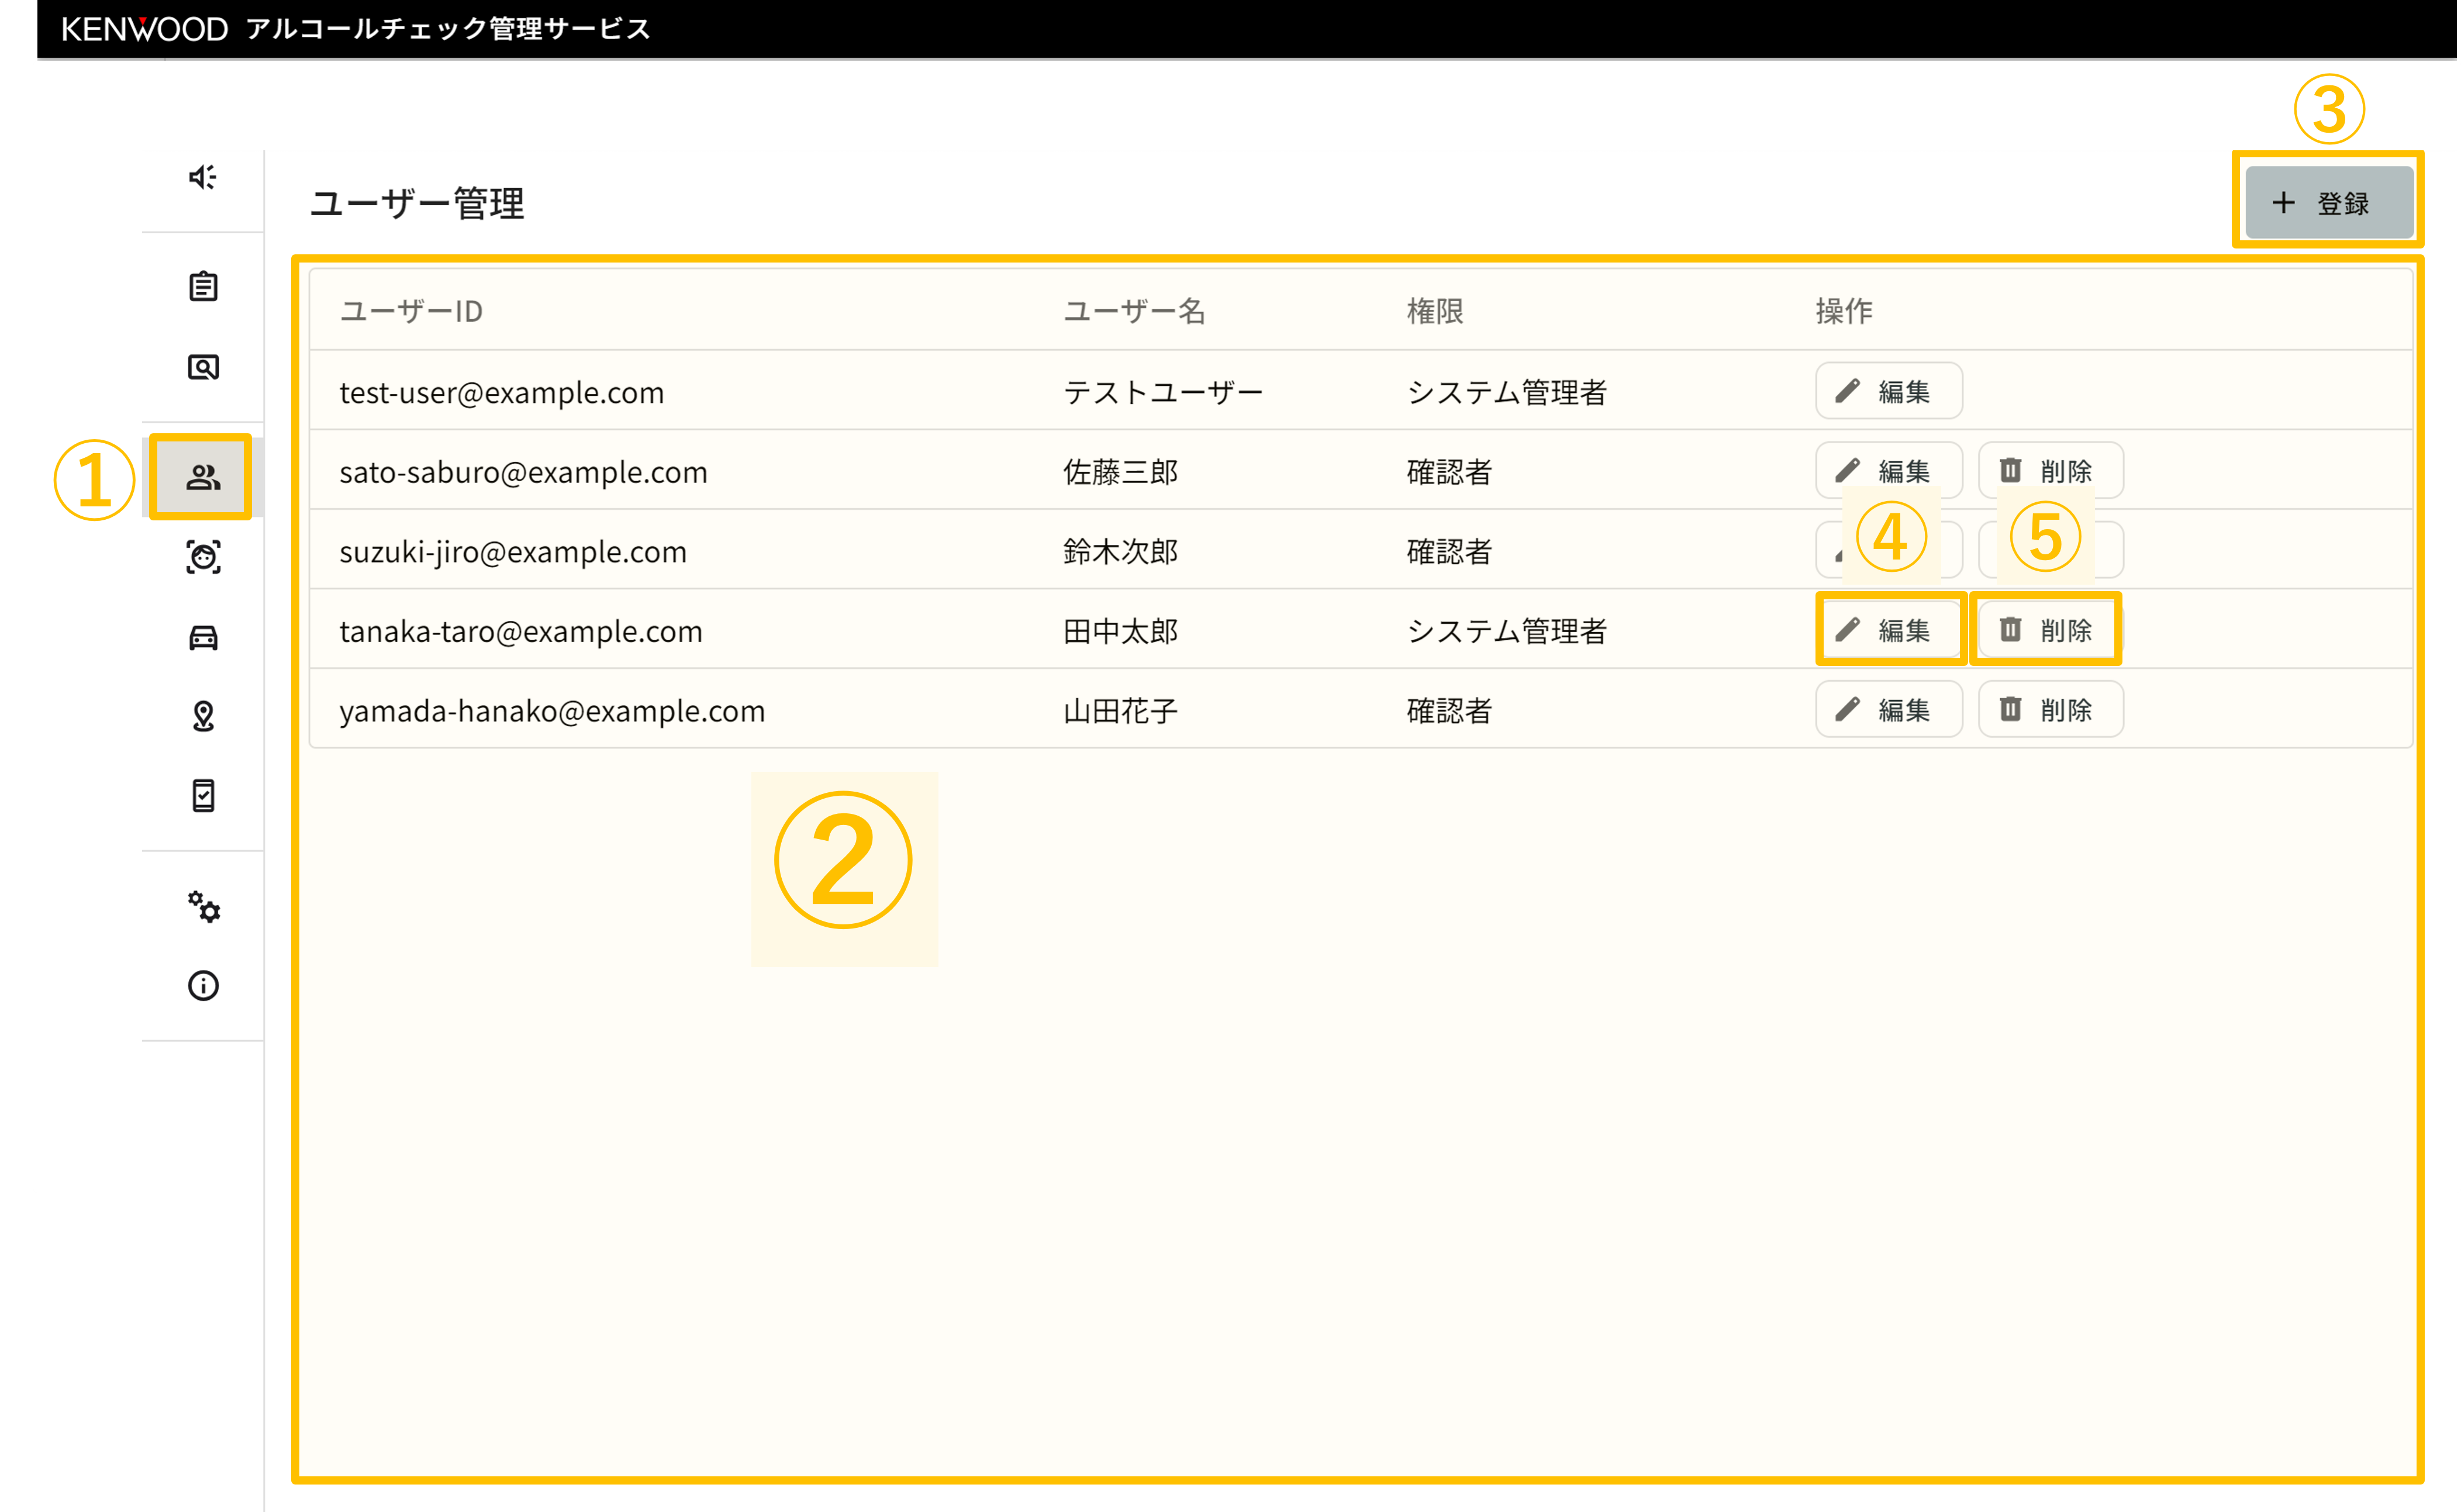Open the announcements megaphone sidebar icon
The image size is (2461, 1512).
tap(203, 177)
